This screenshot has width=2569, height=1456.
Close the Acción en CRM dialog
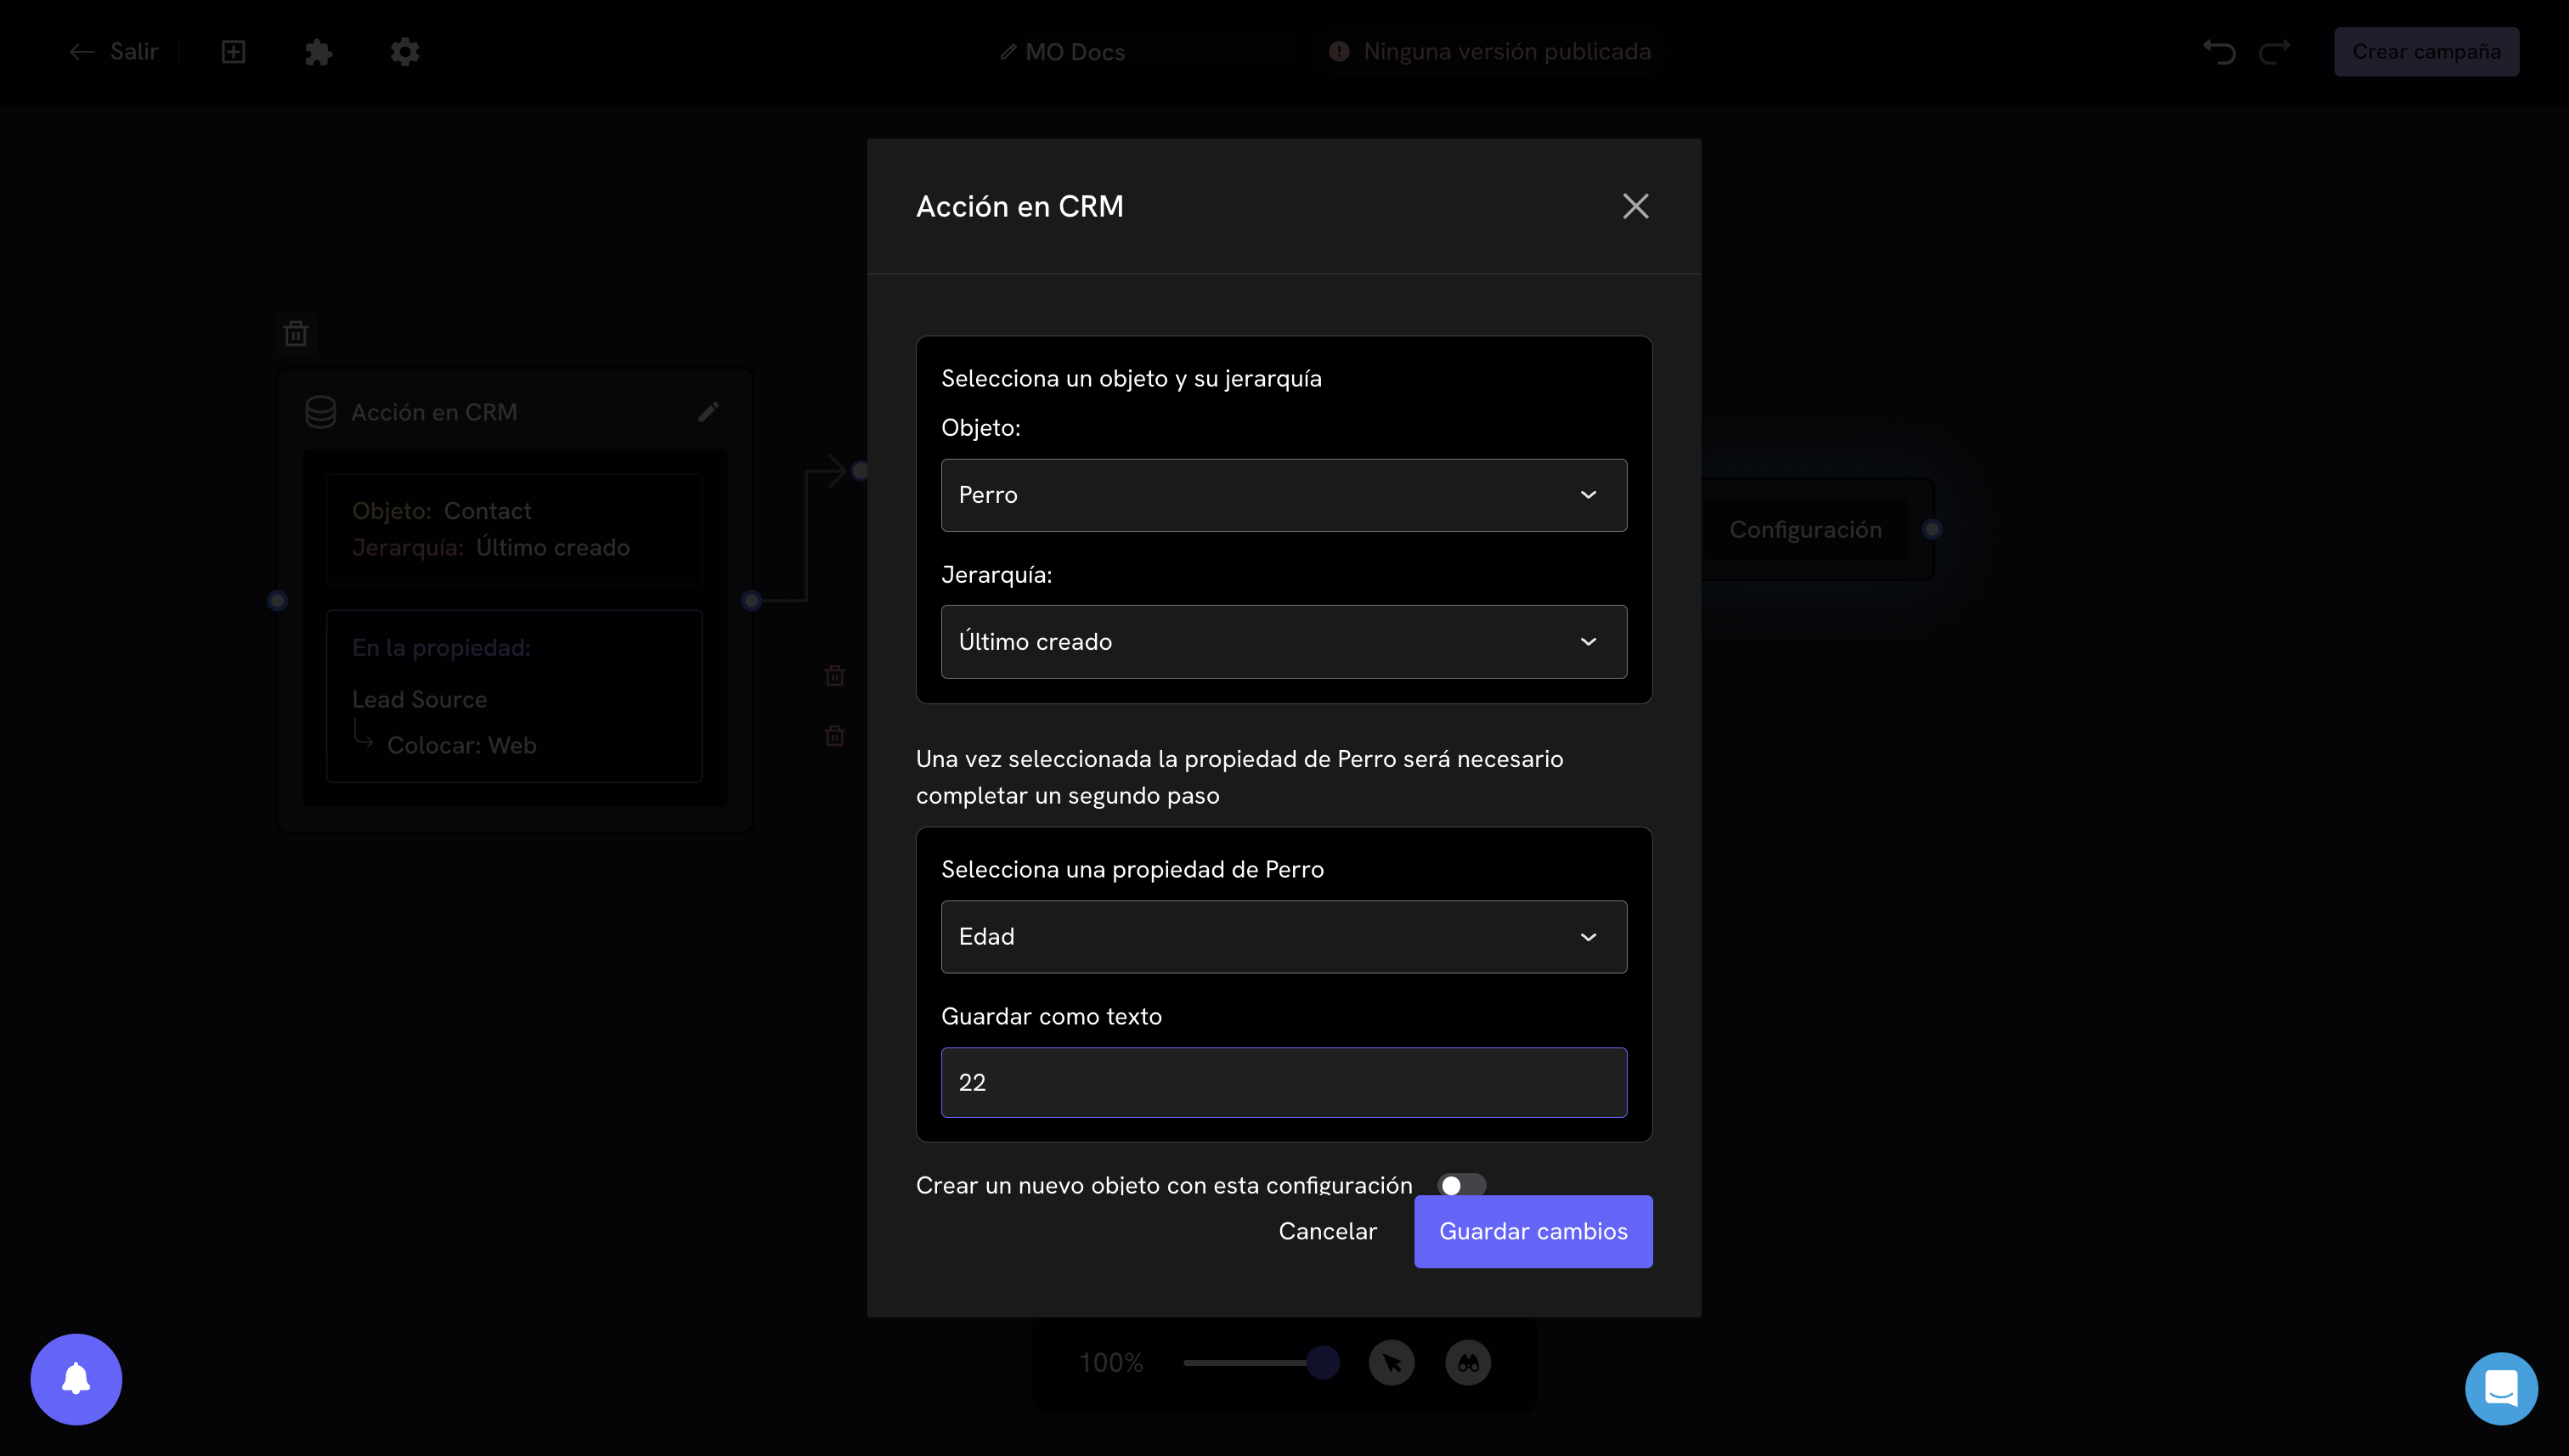1635,206
